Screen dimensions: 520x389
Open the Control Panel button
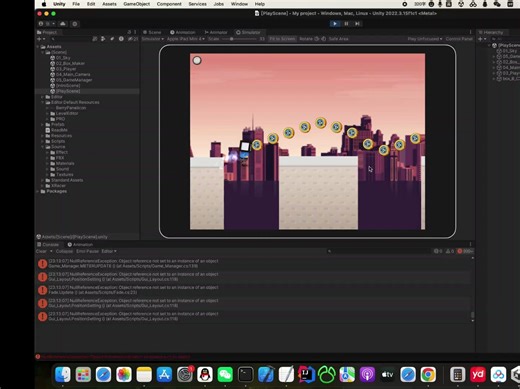click(x=459, y=39)
